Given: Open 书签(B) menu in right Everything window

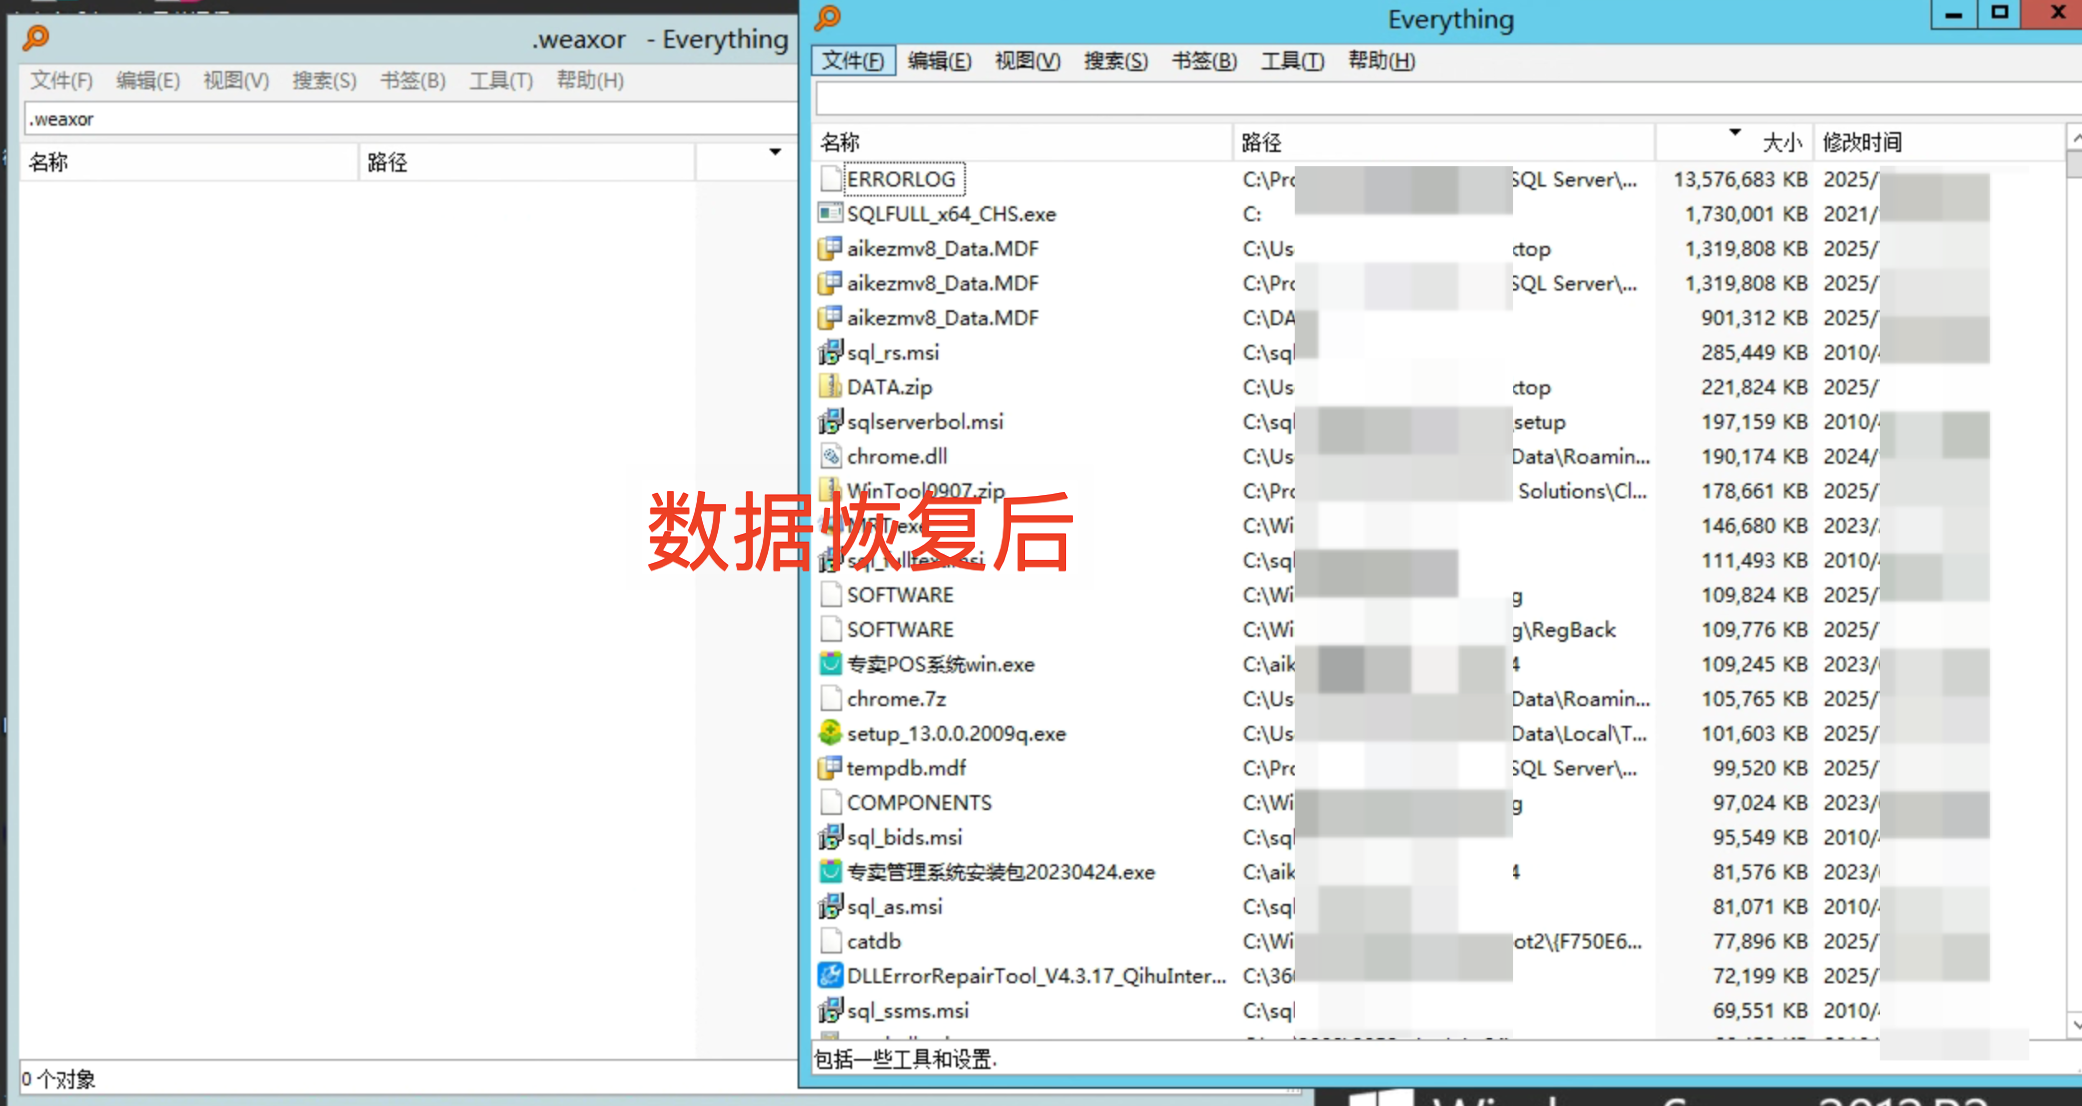Looking at the screenshot, I should 1204,61.
